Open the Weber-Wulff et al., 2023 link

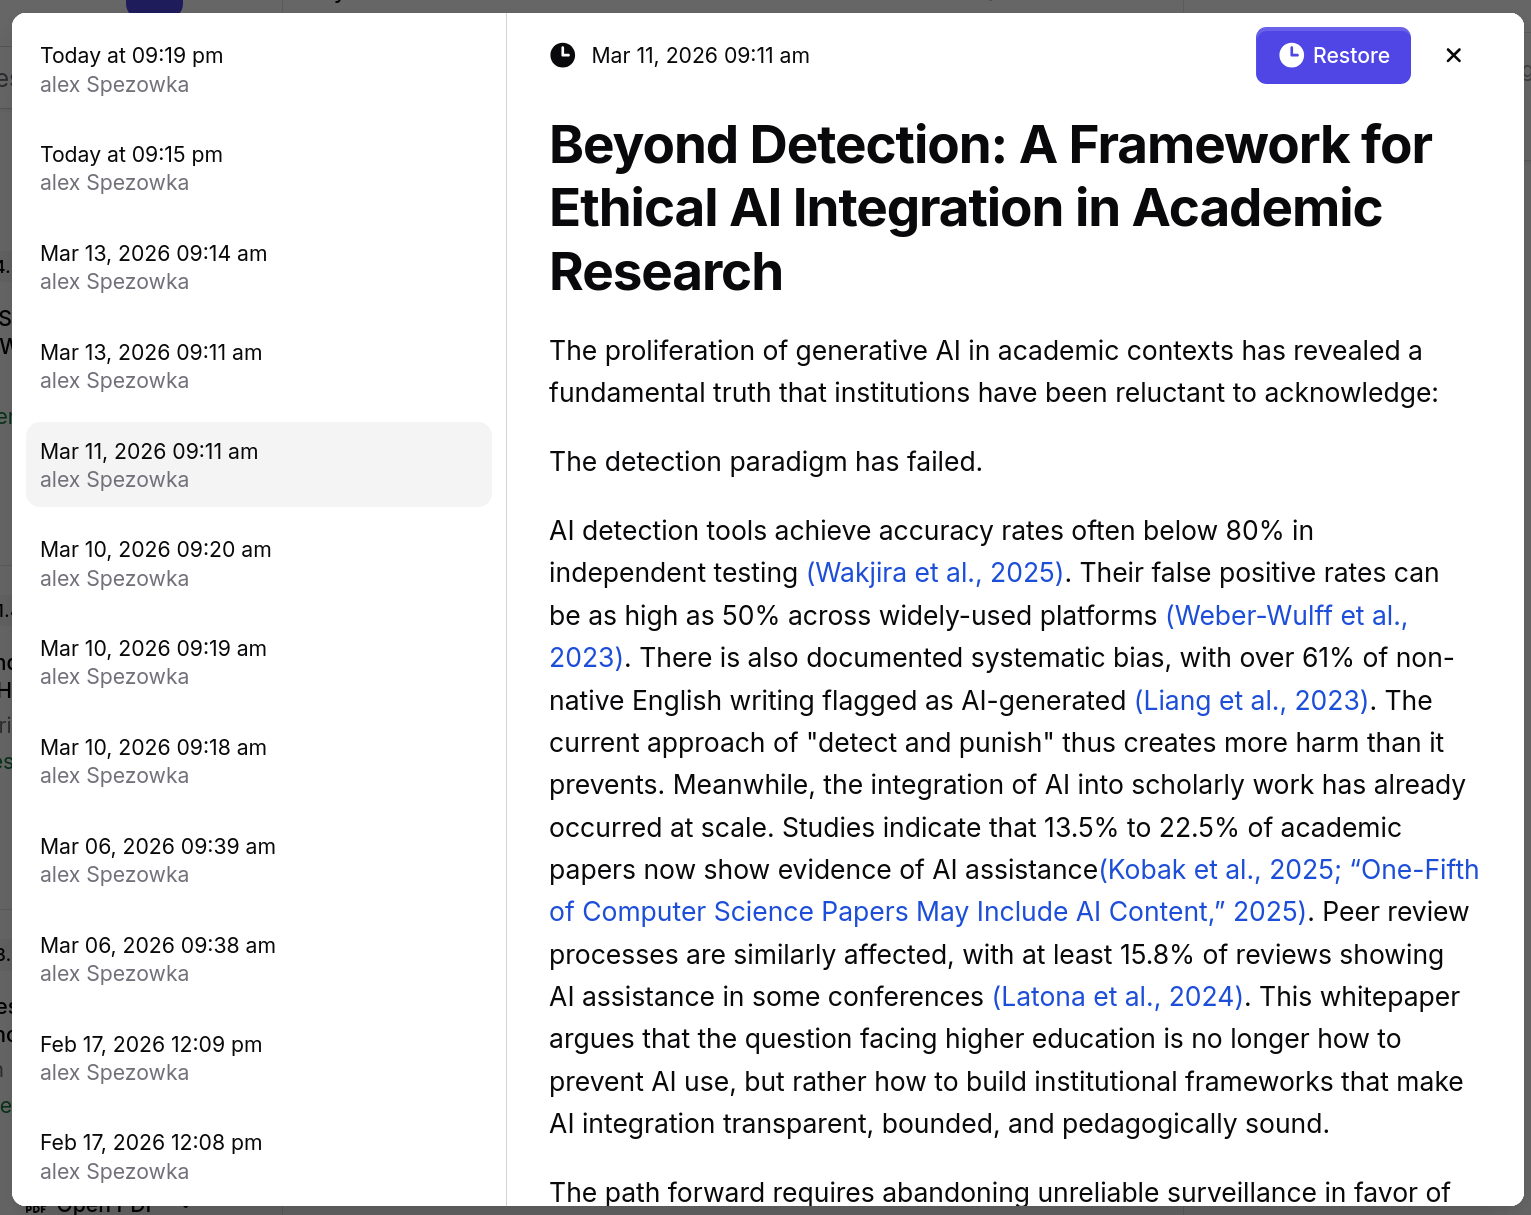(1286, 615)
